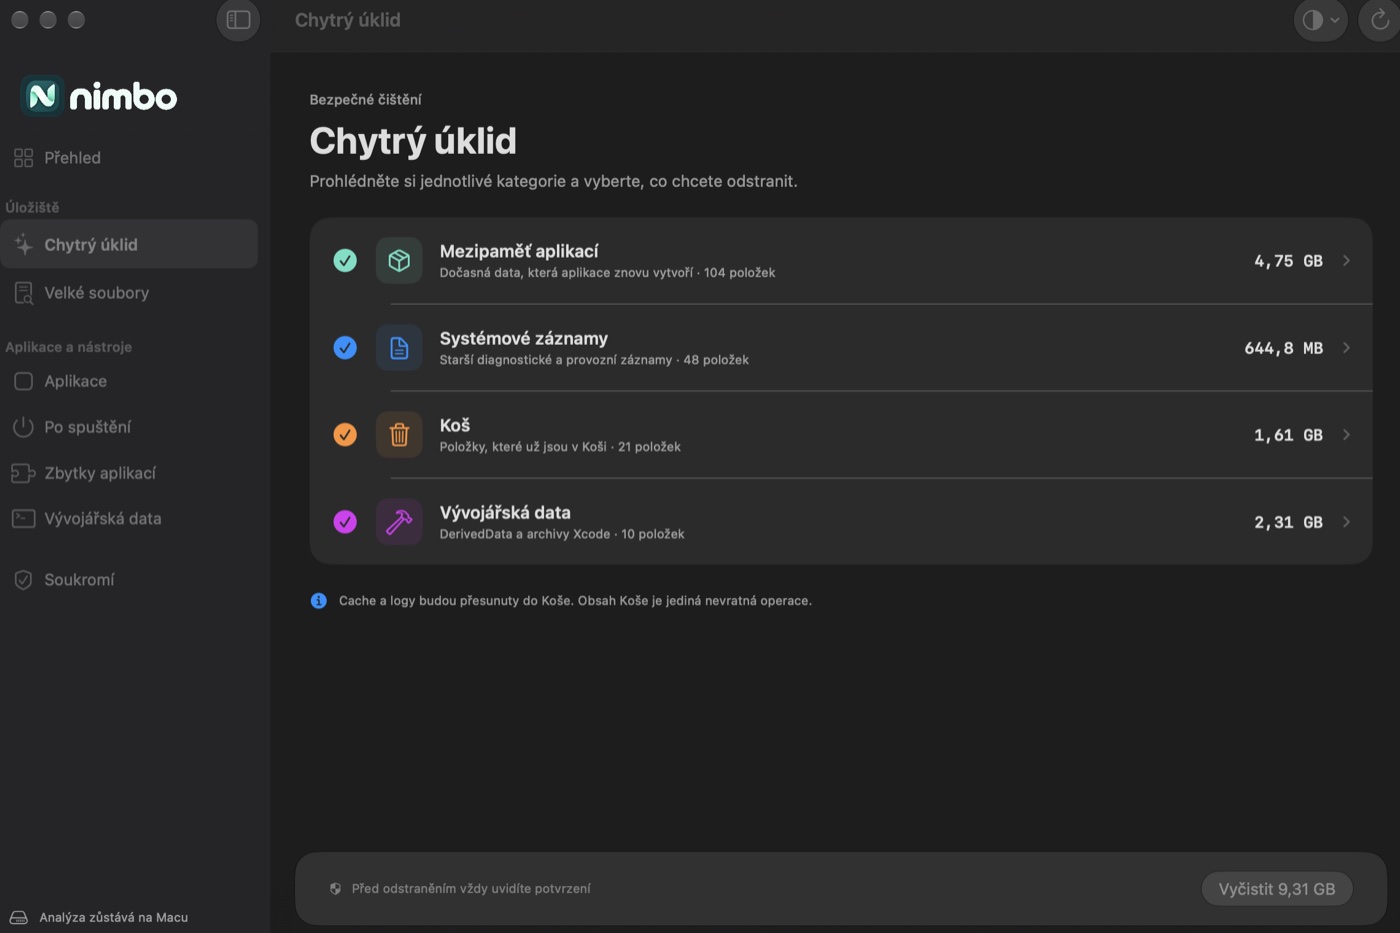Click the Mezipaměť aplikací box icon
This screenshot has width=1400, height=933.
tap(399, 261)
